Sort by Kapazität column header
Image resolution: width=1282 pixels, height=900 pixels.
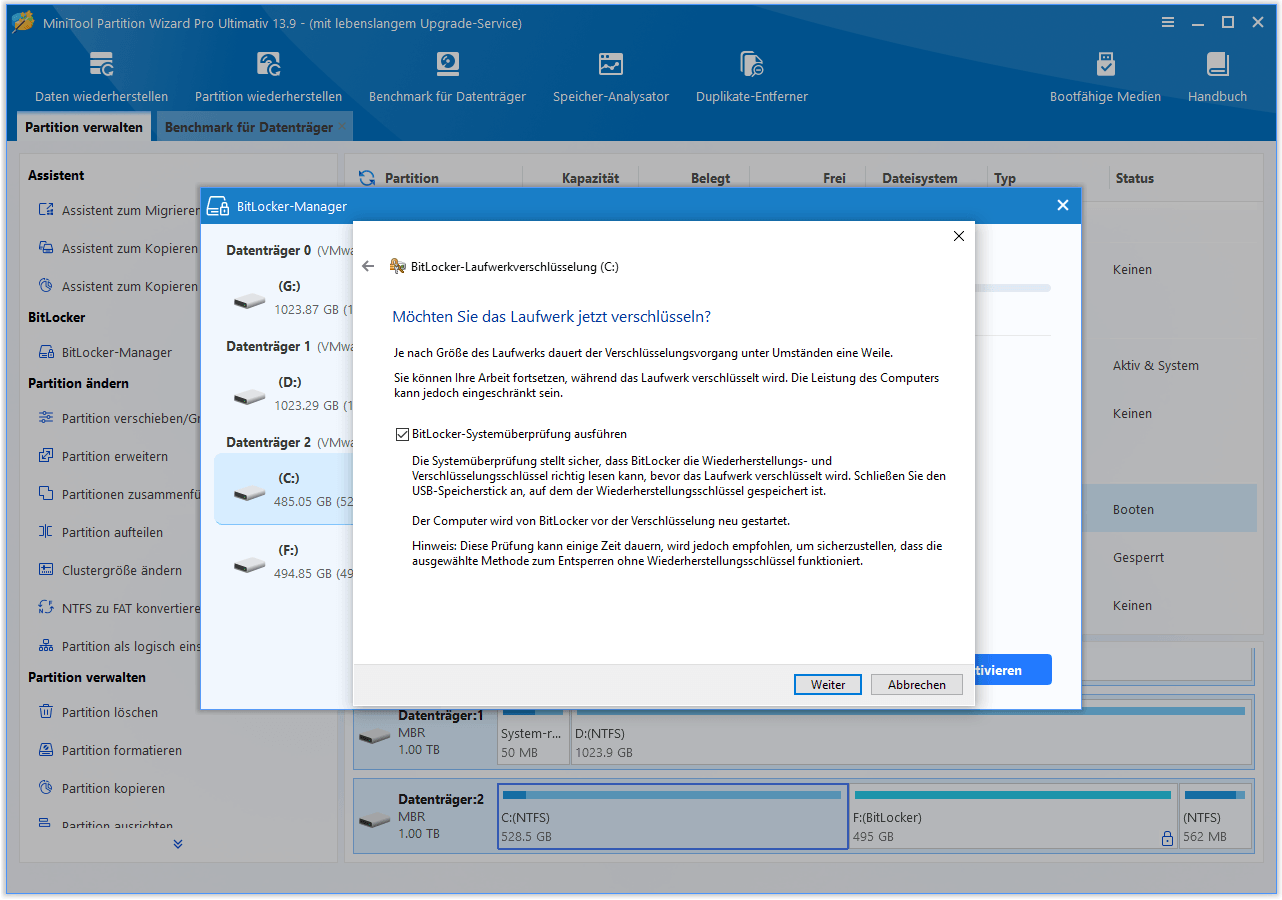[x=590, y=178]
